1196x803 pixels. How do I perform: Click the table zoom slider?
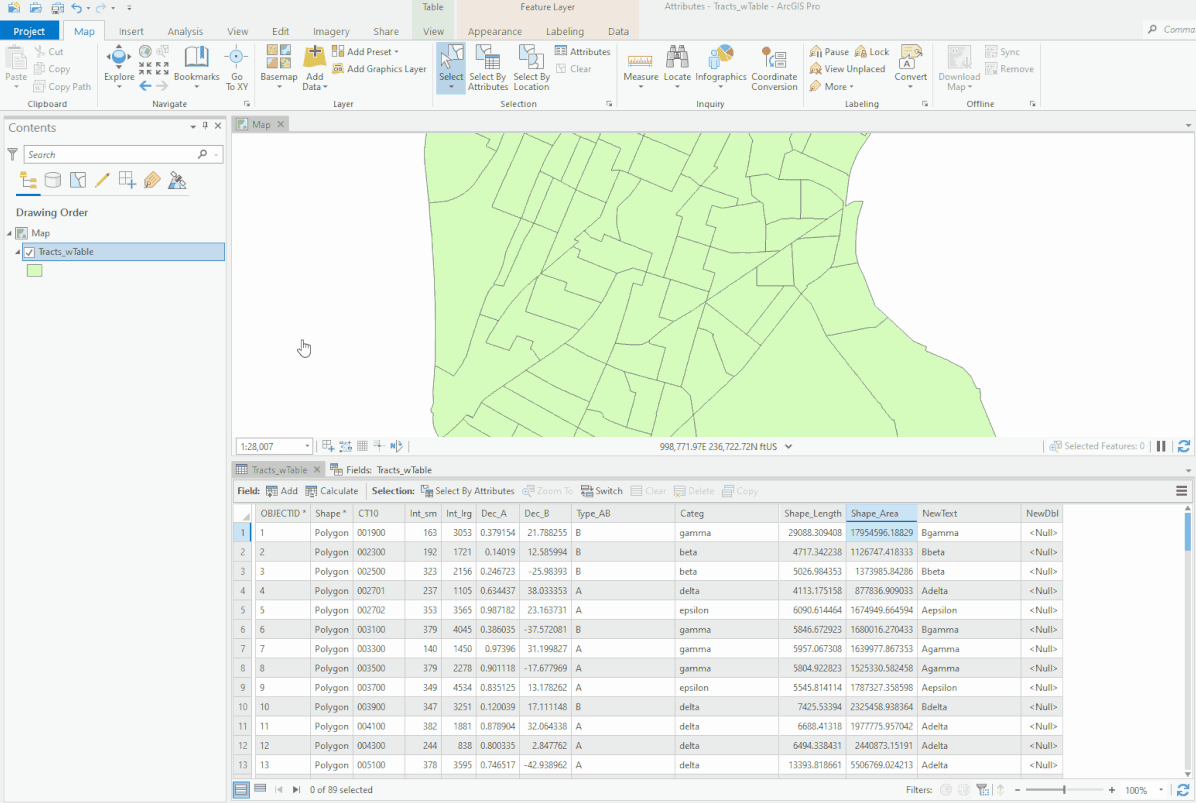pyautogui.click(x=1064, y=790)
